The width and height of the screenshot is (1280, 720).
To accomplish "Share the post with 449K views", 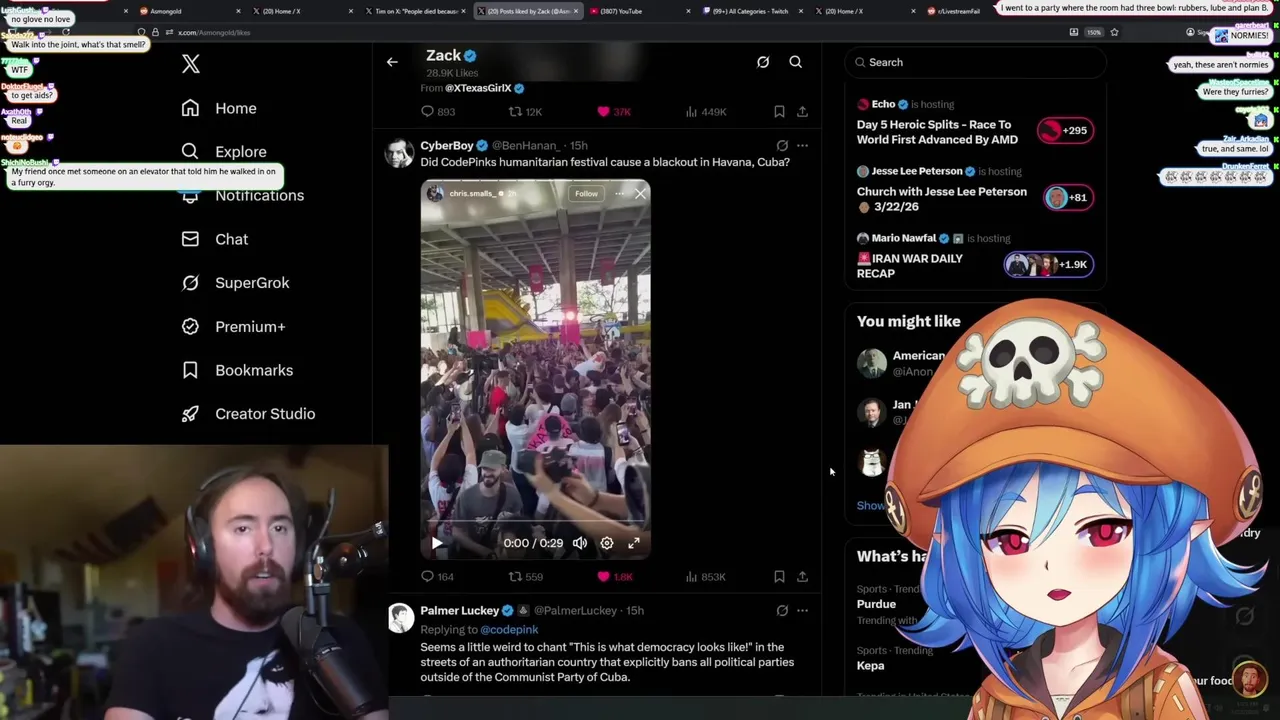I will [x=802, y=112].
